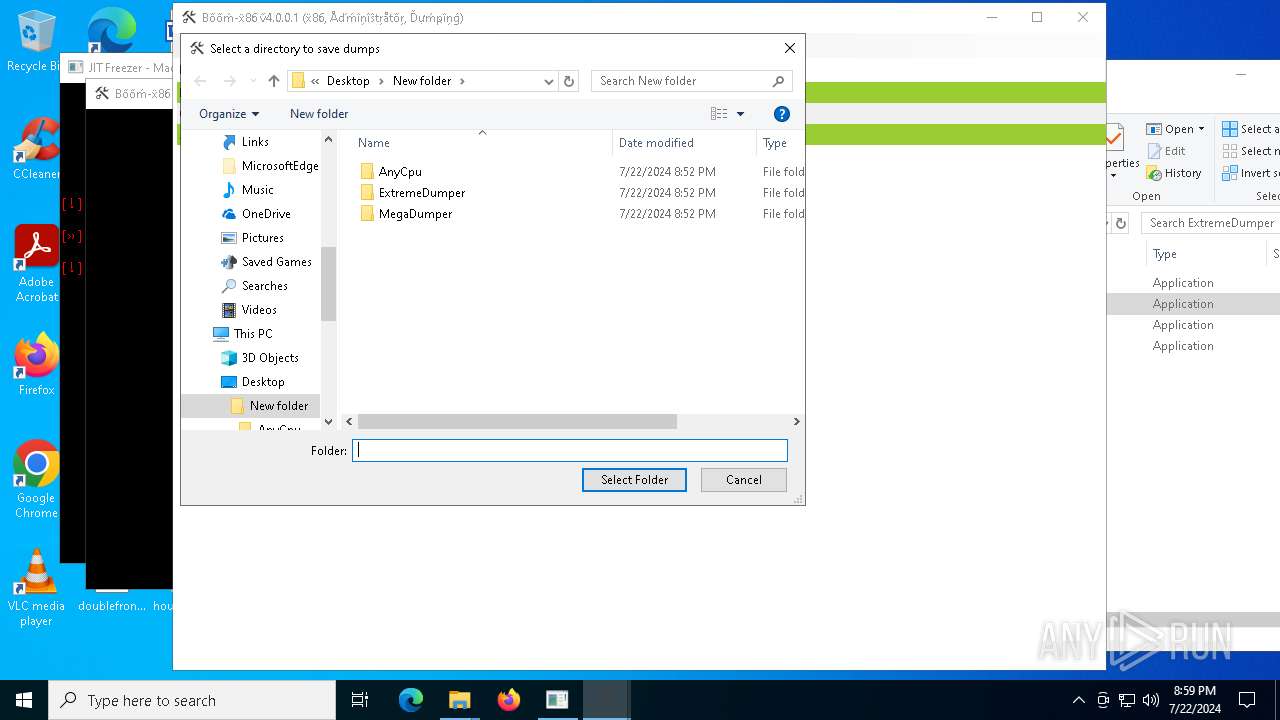Open the Organize menu
This screenshot has width=1280, height=720.
[x=229, y=114]
